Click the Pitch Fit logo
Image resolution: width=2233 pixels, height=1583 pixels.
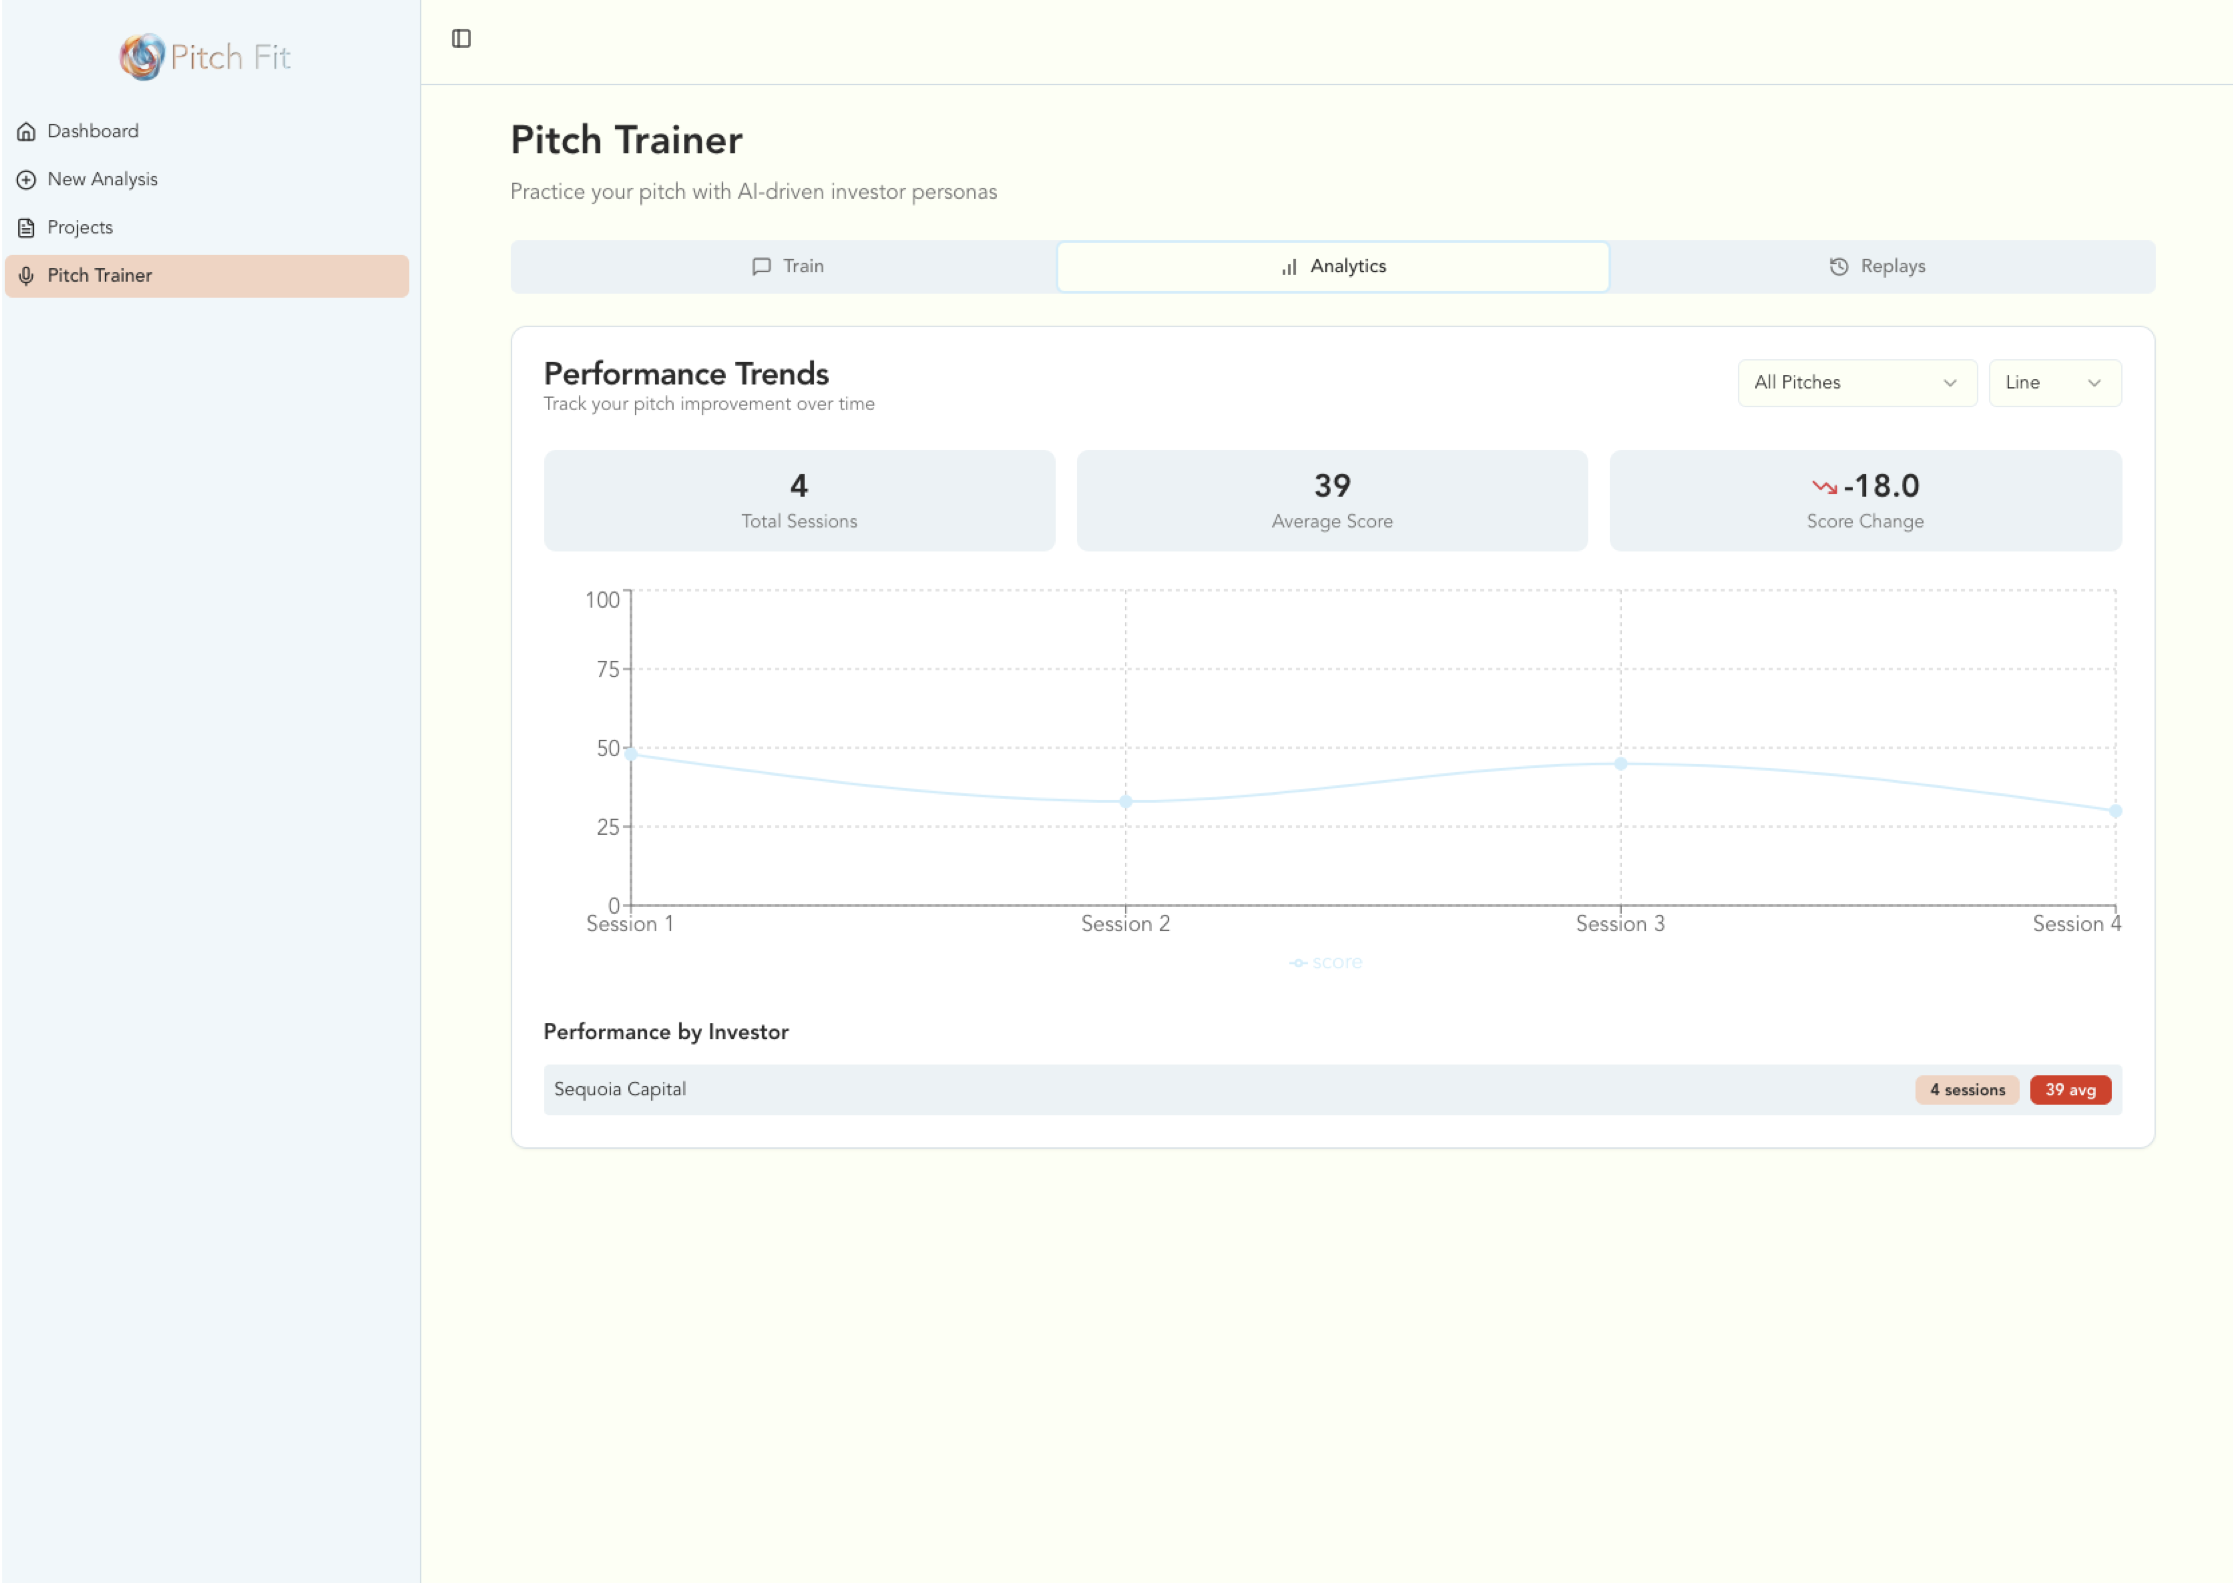(x=204, y=57)
